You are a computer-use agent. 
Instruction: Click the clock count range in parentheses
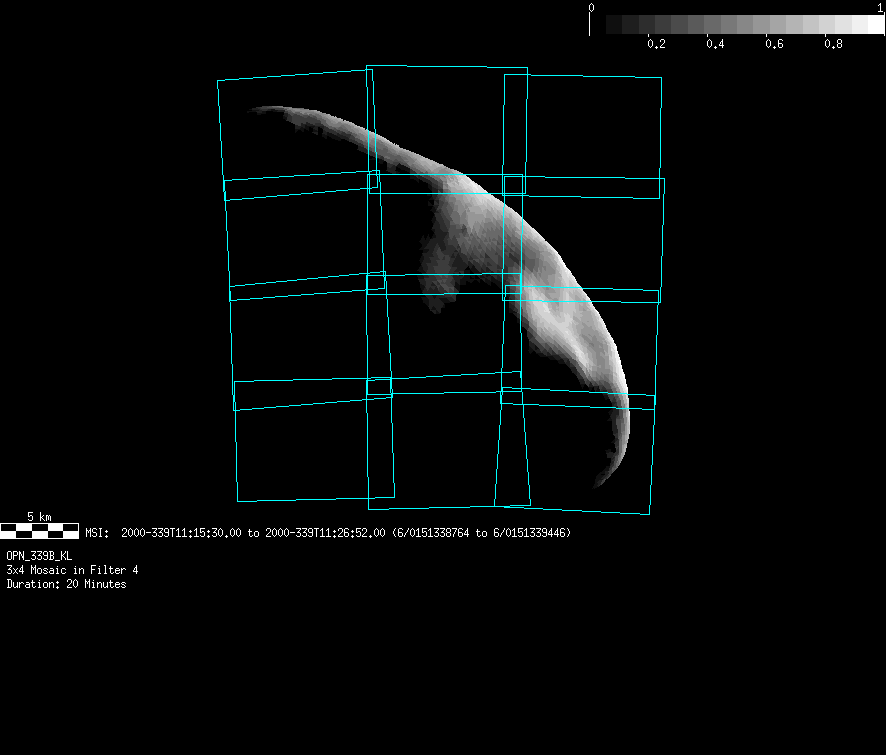(481, 533)
